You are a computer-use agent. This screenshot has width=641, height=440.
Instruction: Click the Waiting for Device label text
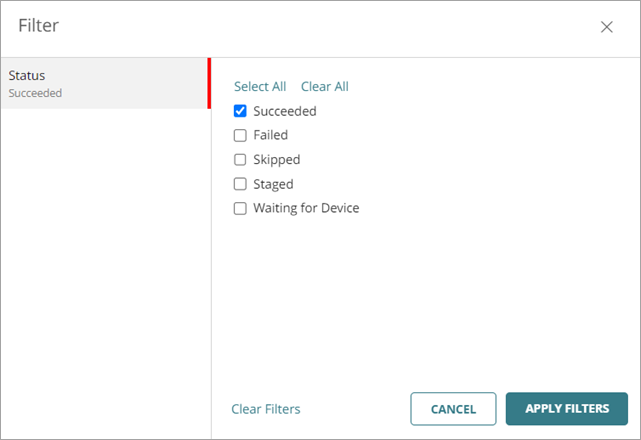306,208
